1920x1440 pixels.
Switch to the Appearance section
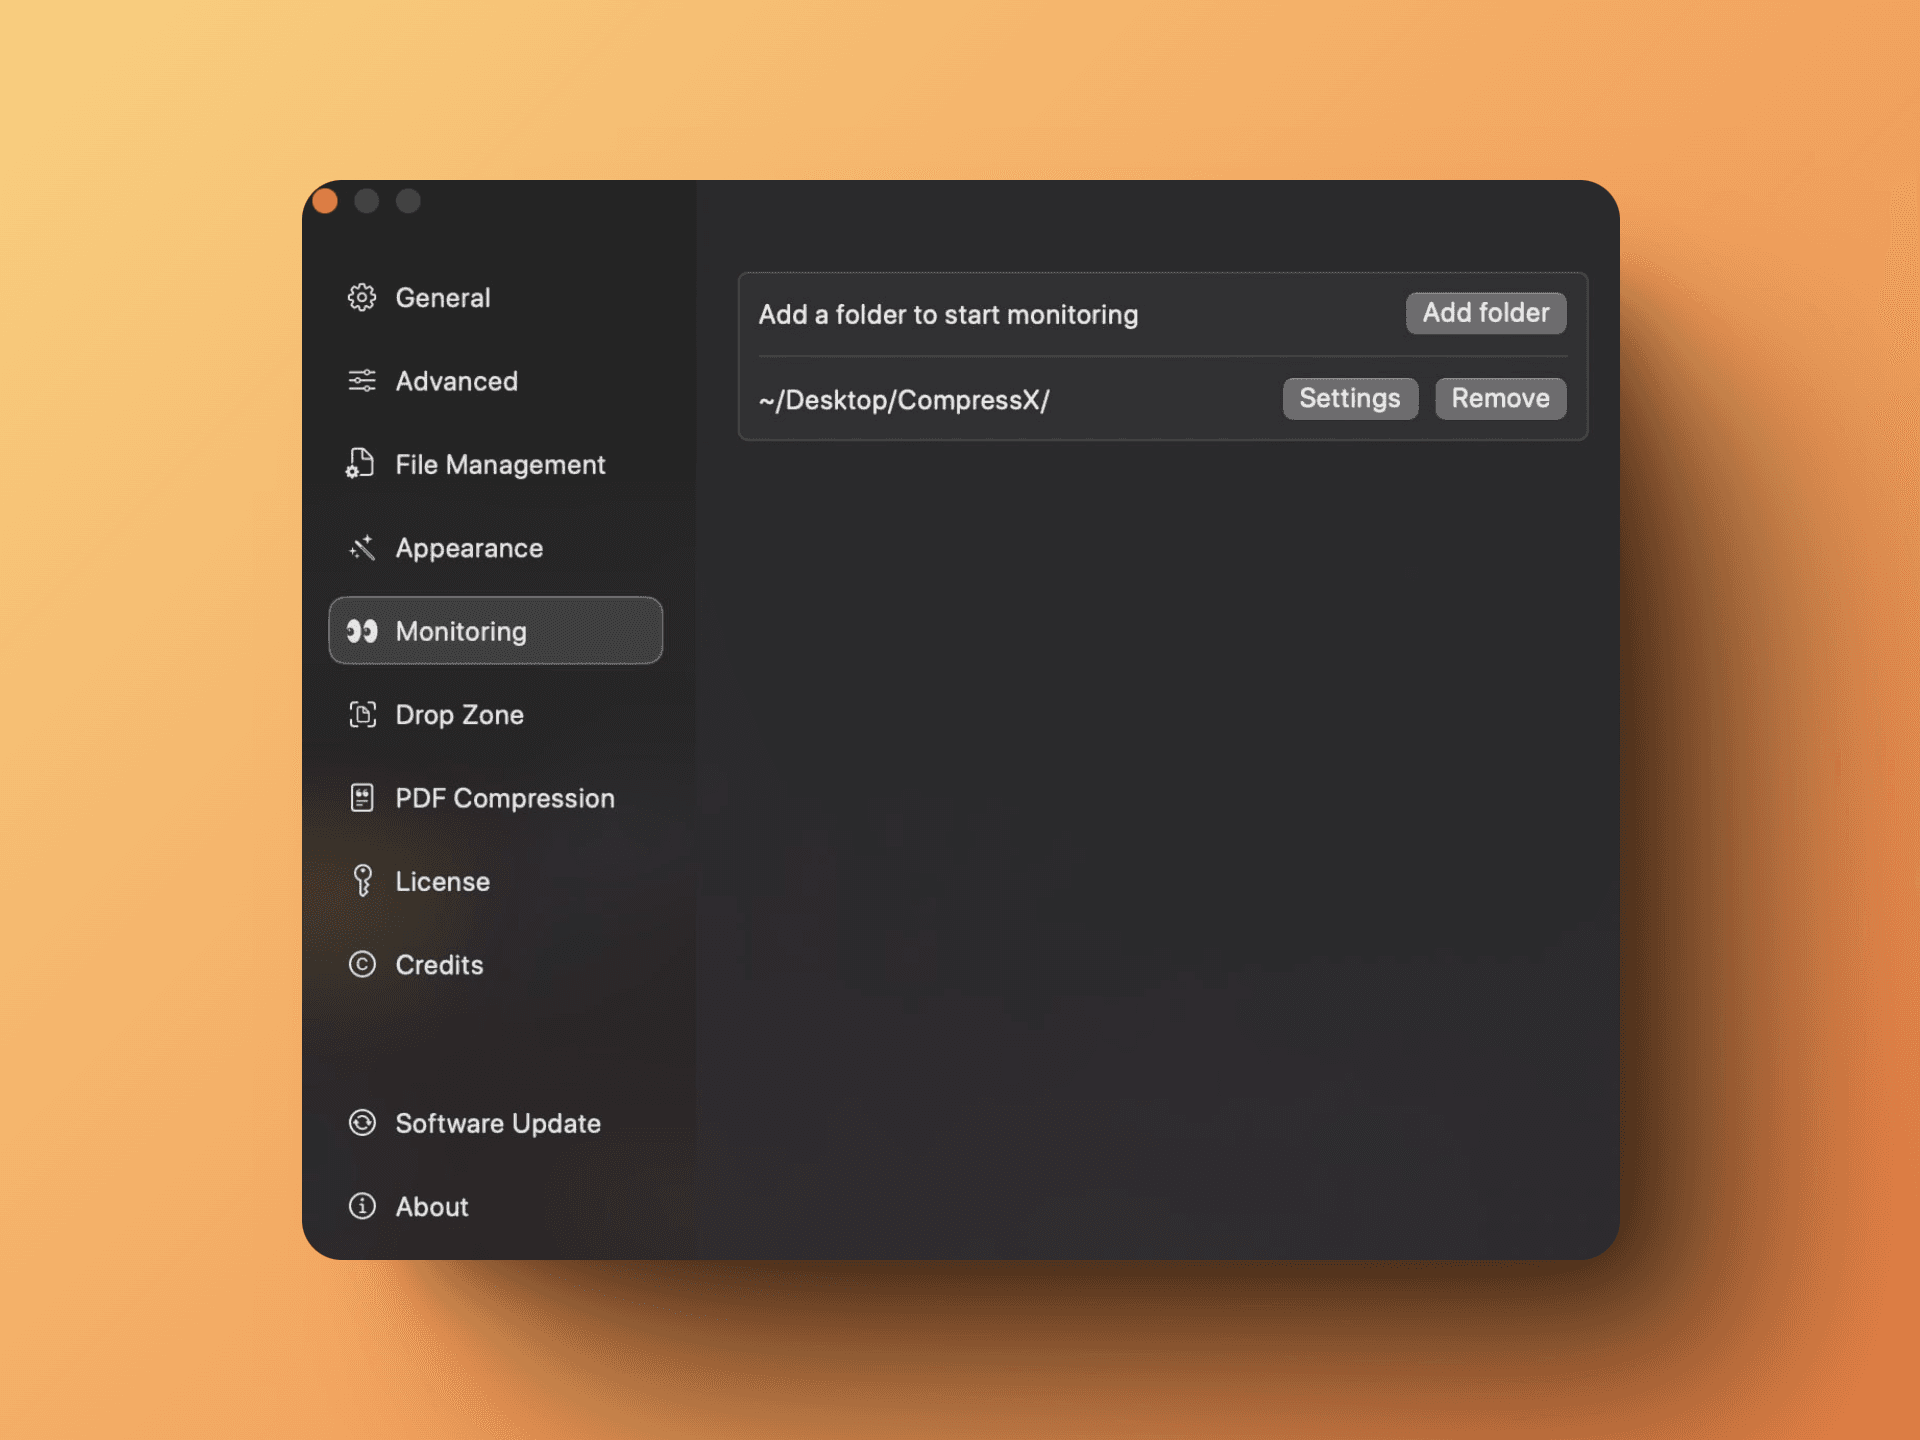coord(469,547)
